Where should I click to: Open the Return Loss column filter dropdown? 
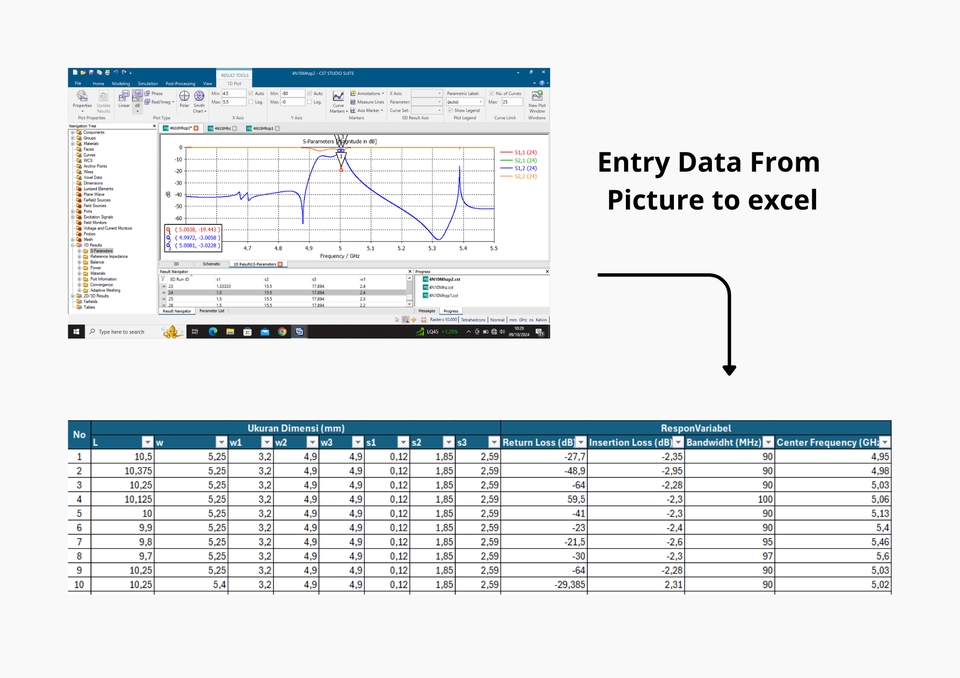pyautogui.click(x=581, y=442)
